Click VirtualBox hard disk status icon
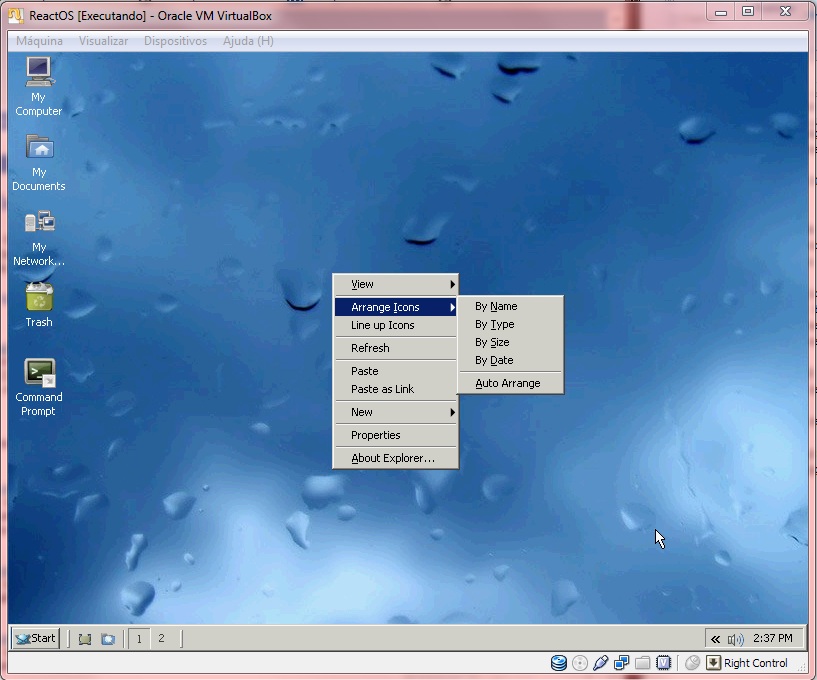 pos(559,663)
